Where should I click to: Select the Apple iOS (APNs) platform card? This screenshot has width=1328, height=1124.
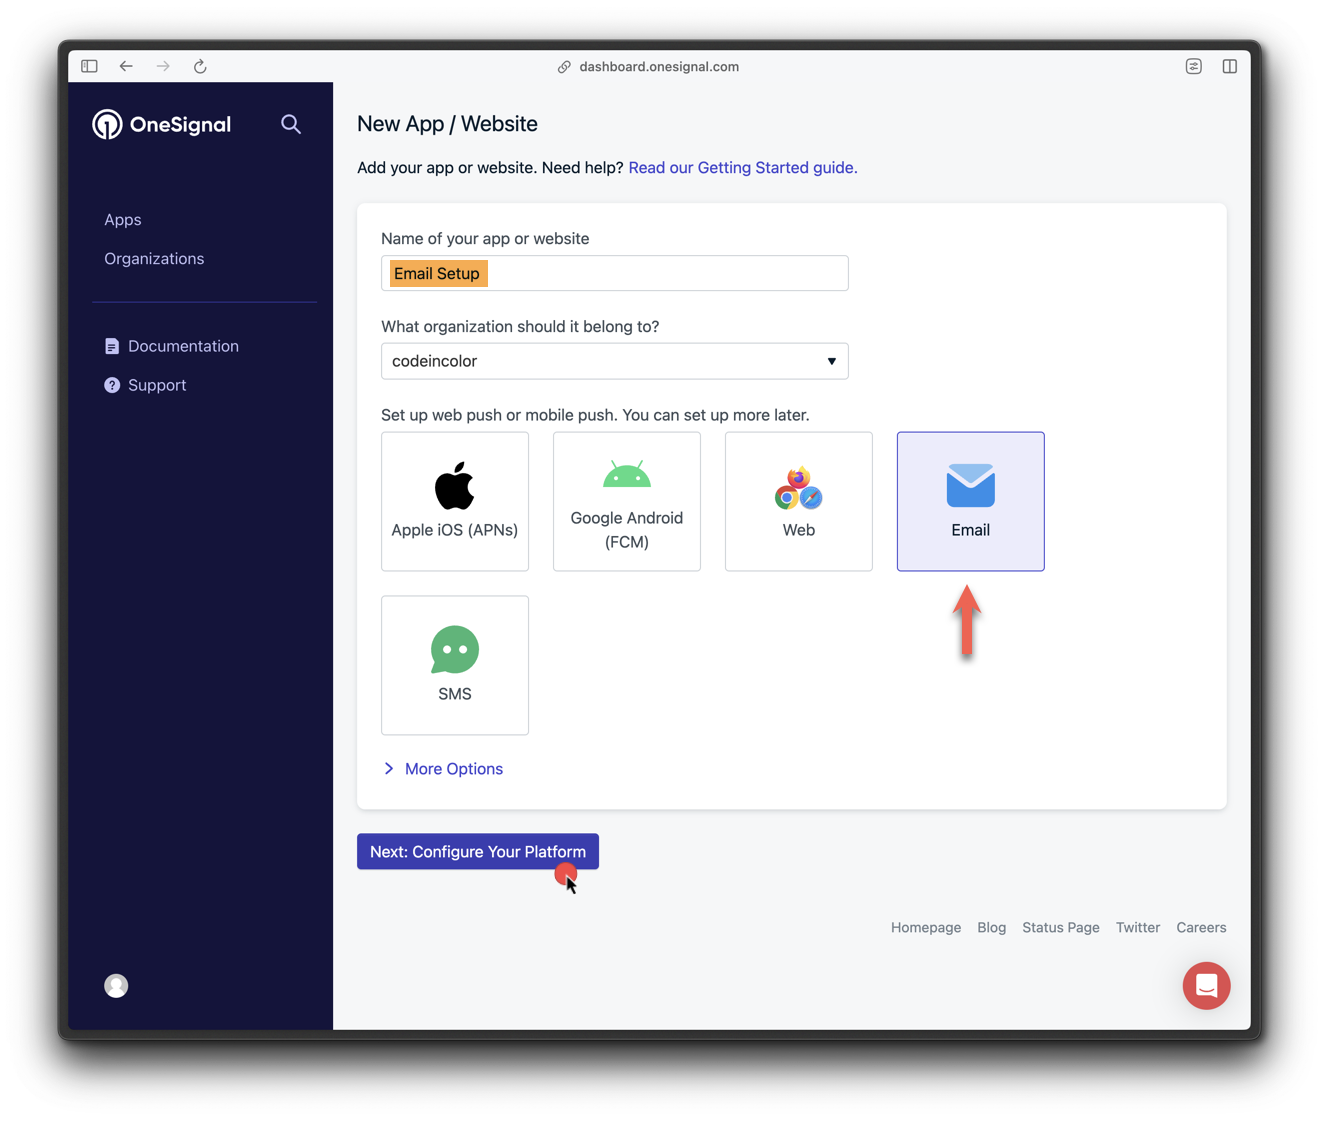click(x=455, y=501)
